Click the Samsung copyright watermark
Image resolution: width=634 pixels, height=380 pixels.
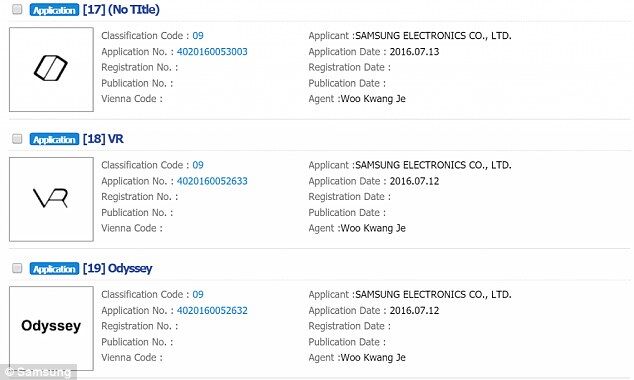[x=38, y=372]
